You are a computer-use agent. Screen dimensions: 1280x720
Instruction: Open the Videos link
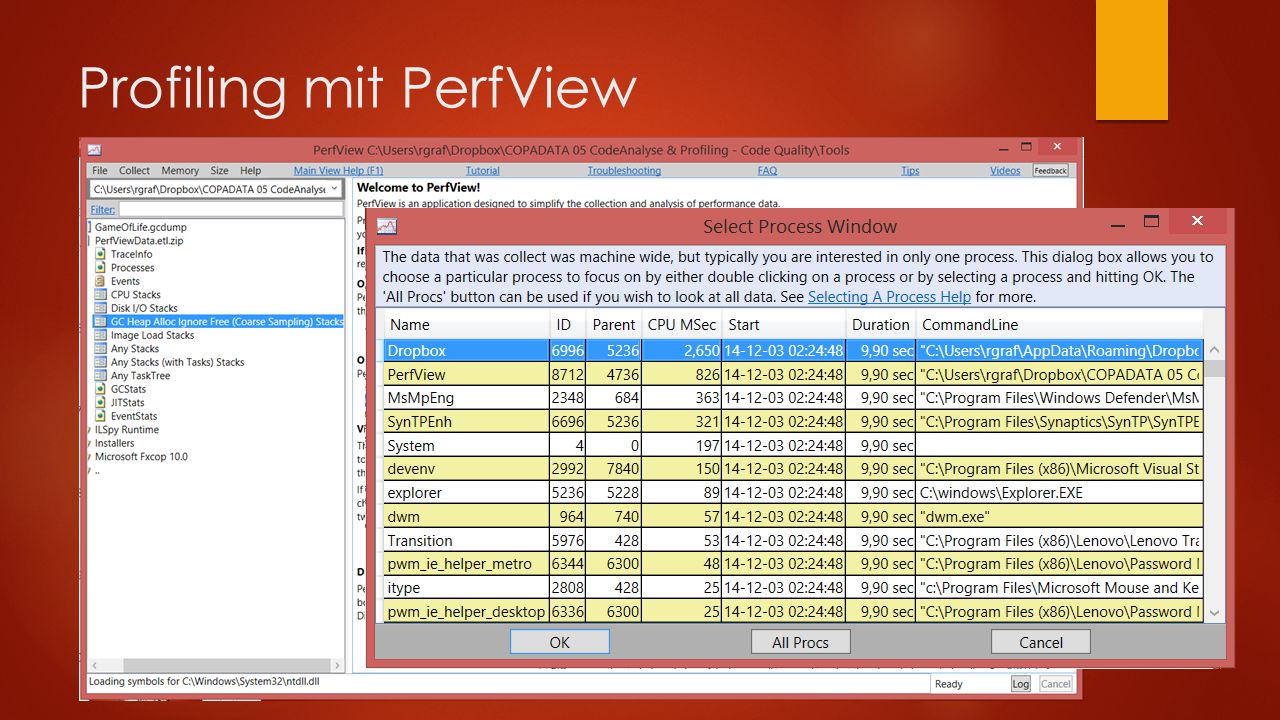click(1005, 171)
